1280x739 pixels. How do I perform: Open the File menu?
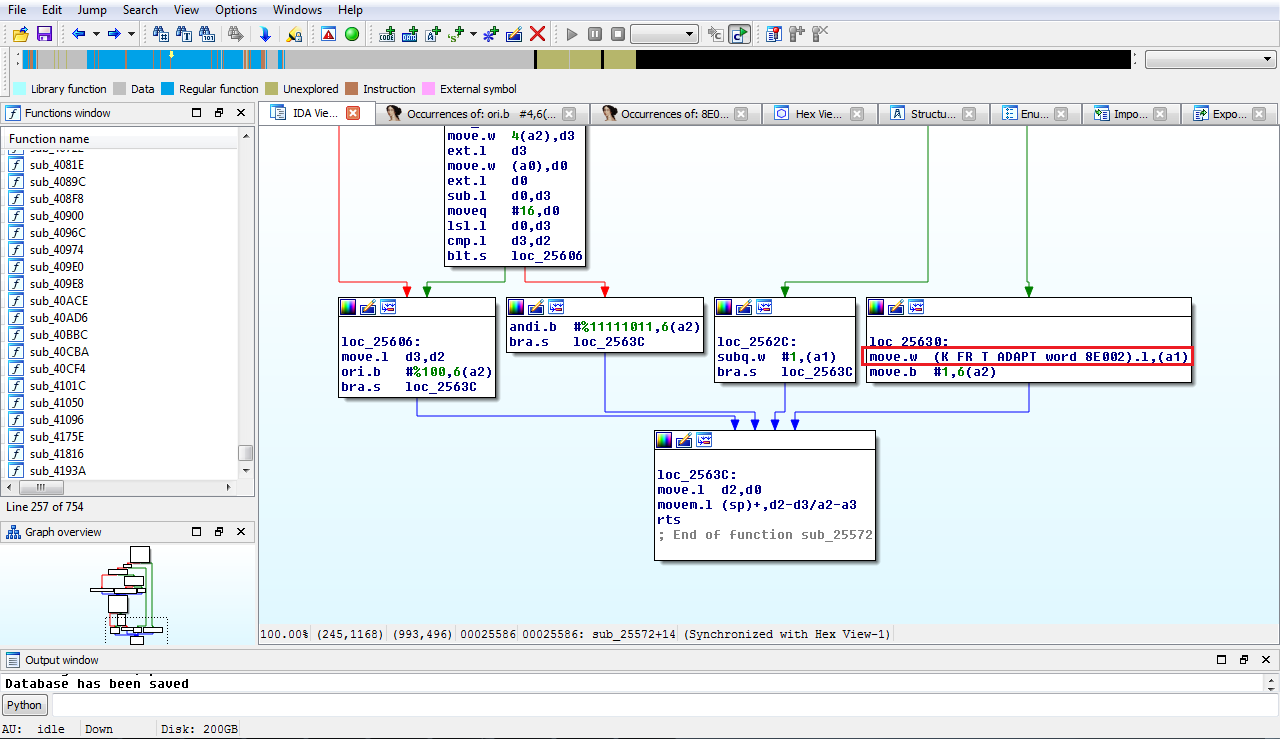(x=17, y=10)
